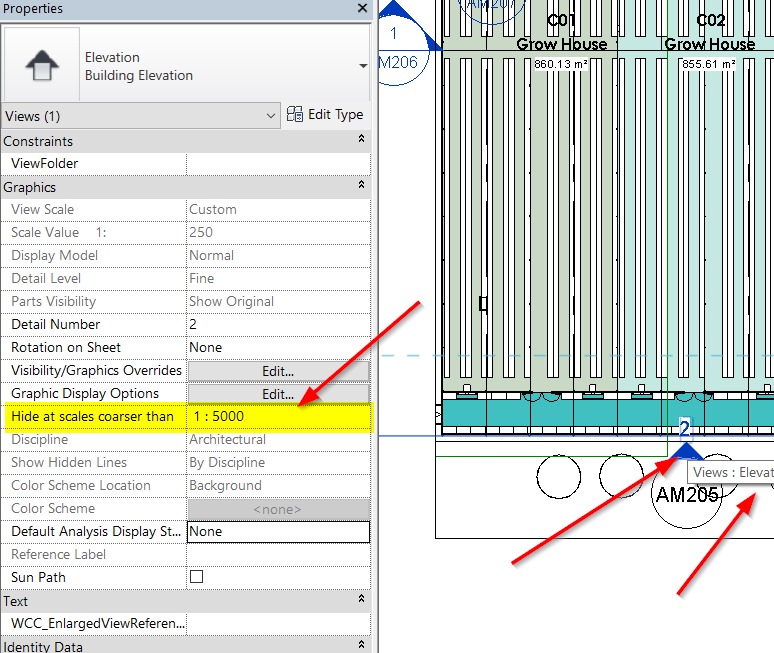Collapse the Text section

pyautogui.click(x=361, y=601)
